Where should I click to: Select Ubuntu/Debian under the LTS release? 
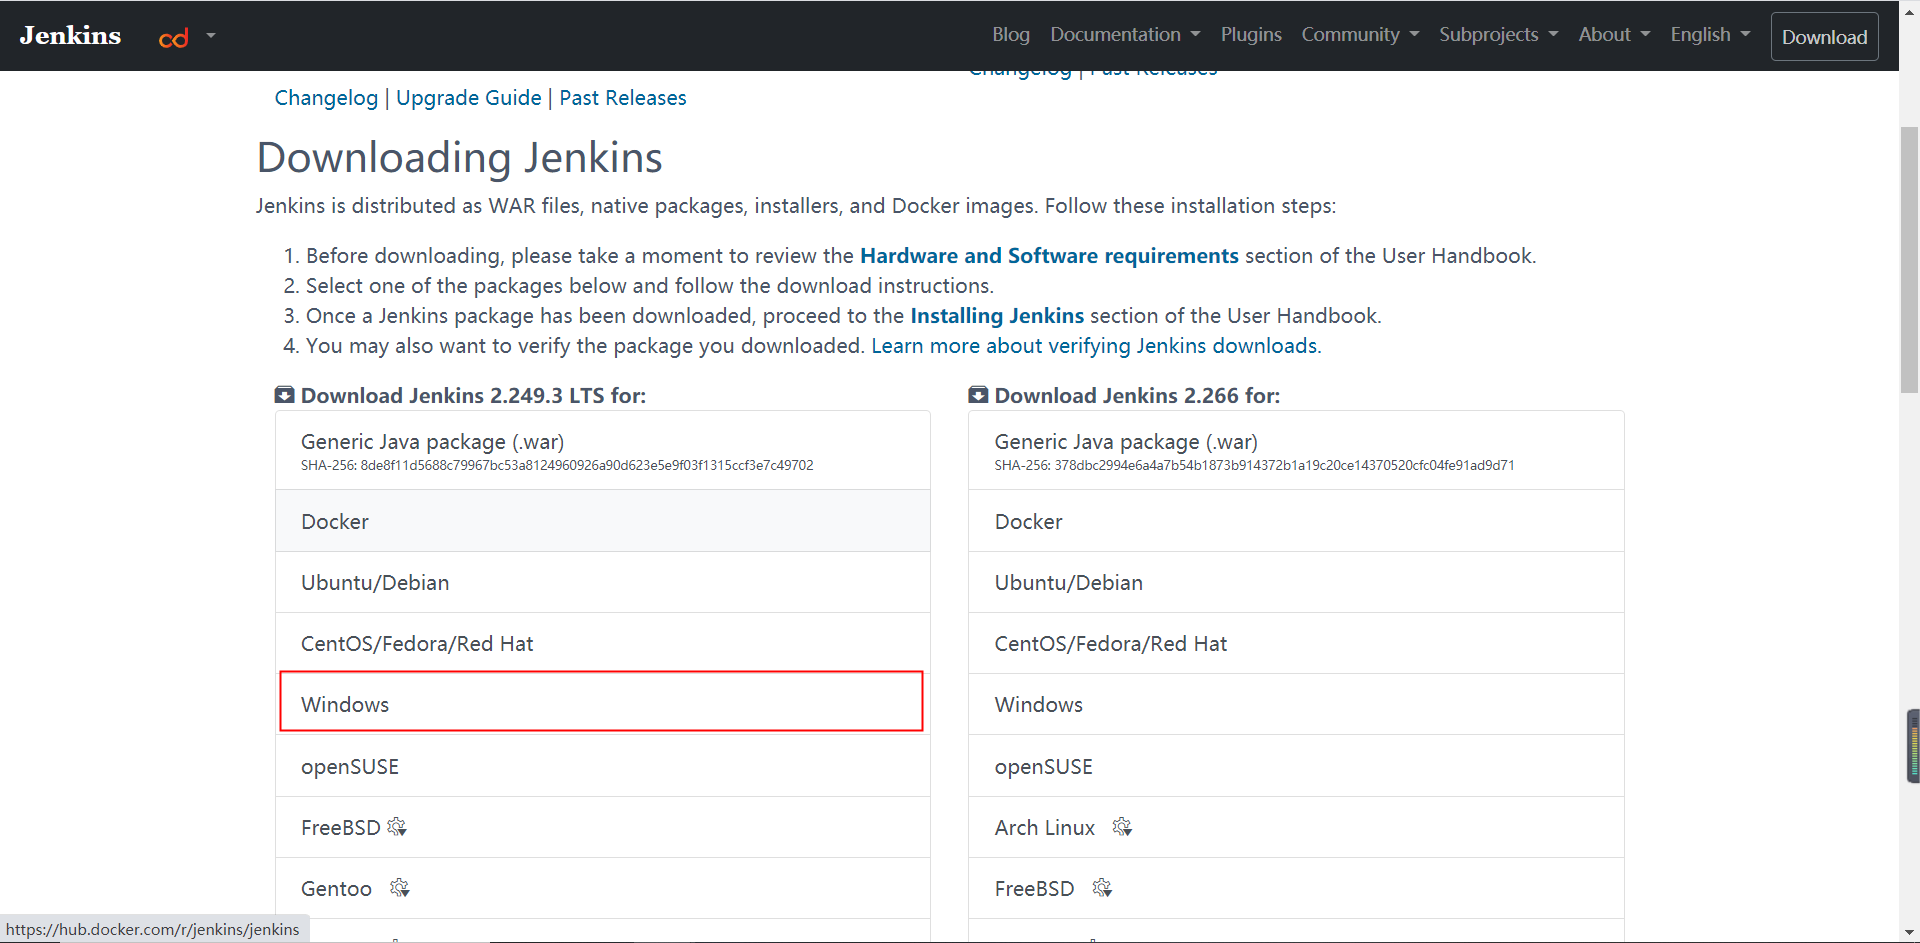click(603, 582)
